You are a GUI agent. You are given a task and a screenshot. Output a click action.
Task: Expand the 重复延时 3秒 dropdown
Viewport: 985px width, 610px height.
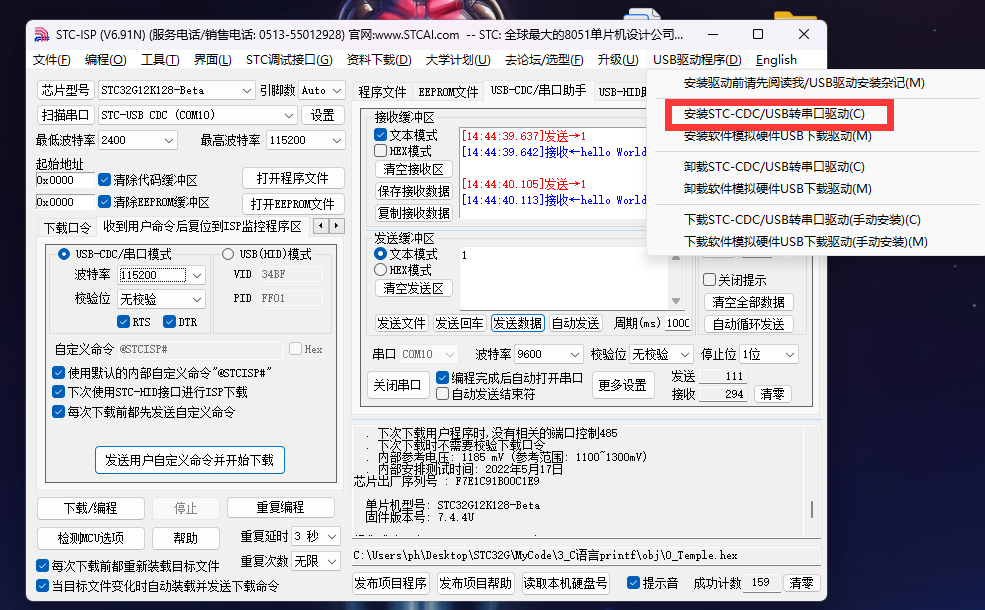(332, 536)
